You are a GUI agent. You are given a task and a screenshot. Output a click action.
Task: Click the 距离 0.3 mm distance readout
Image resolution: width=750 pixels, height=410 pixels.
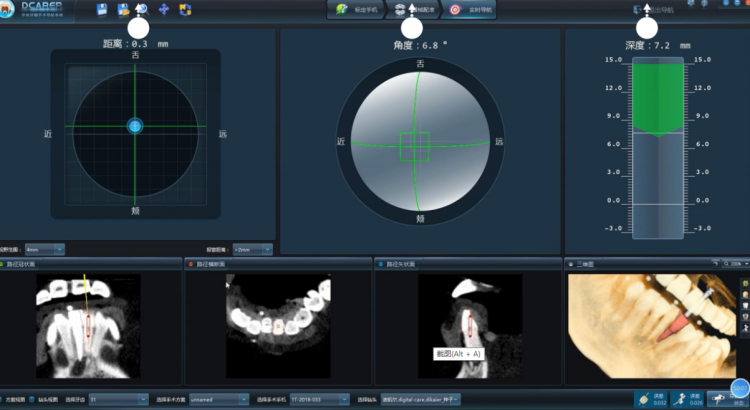coord(136,44)
